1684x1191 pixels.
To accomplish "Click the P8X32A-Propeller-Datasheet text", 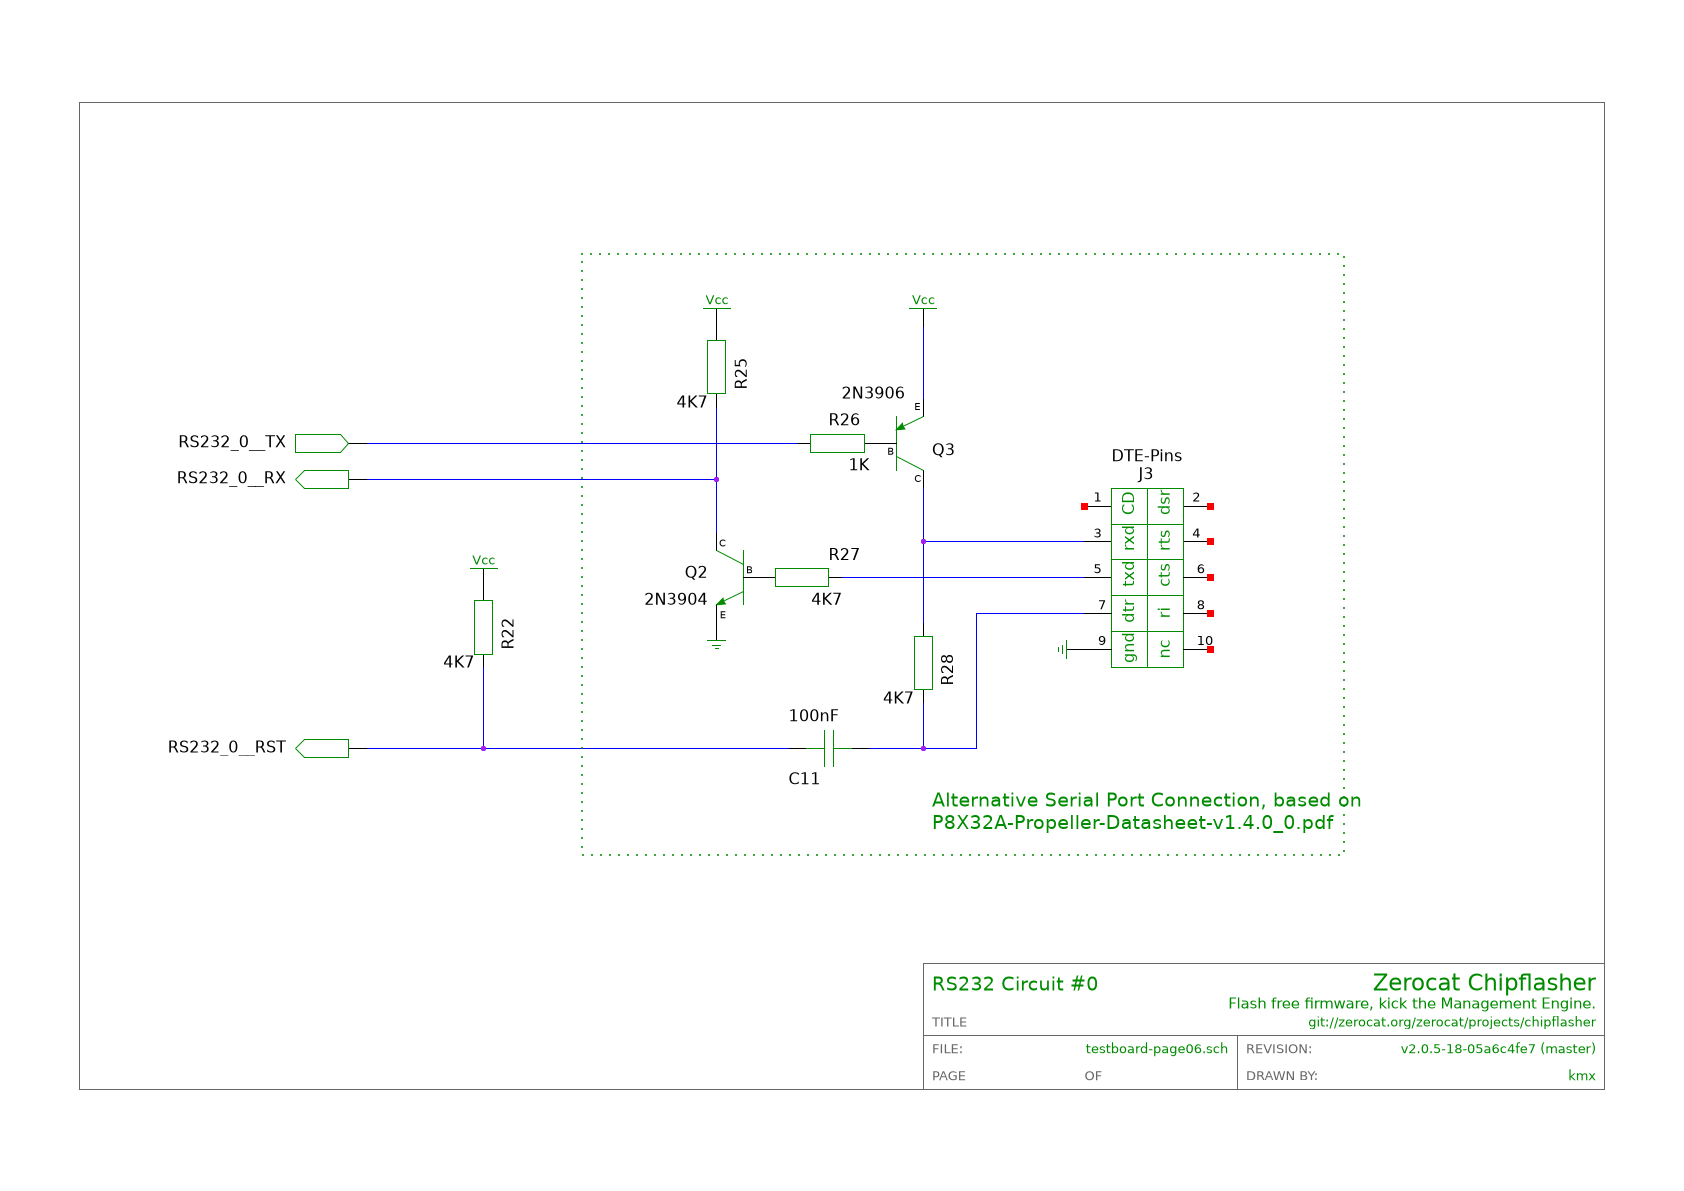I will click(1132, 823).
